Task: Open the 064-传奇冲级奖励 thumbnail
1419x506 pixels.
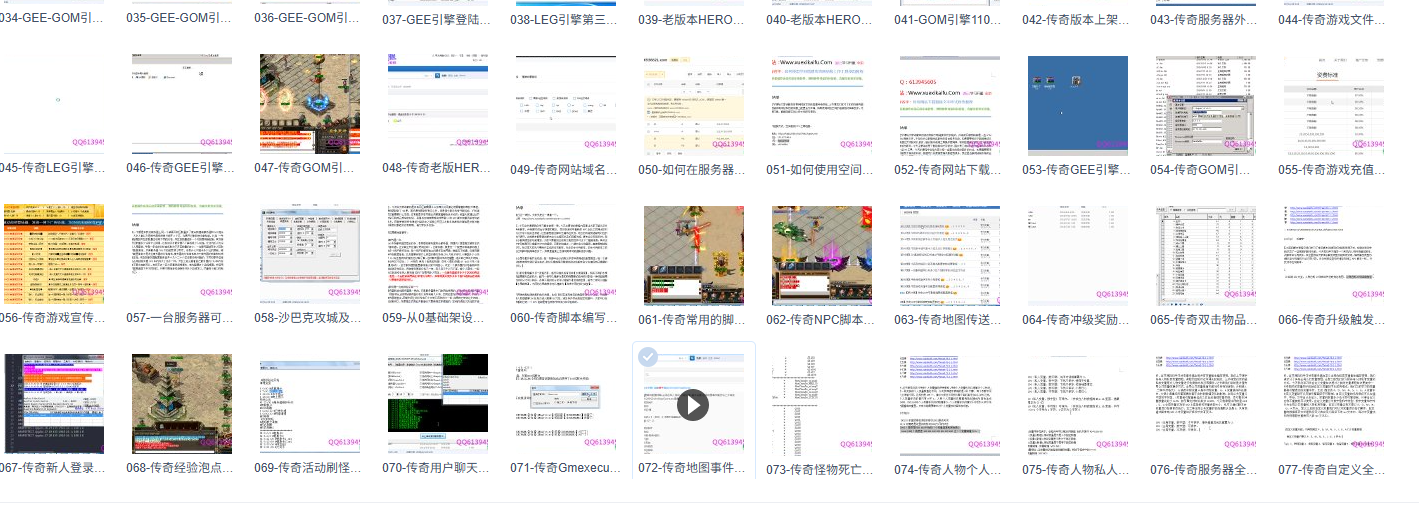Action: (1078, 254)
